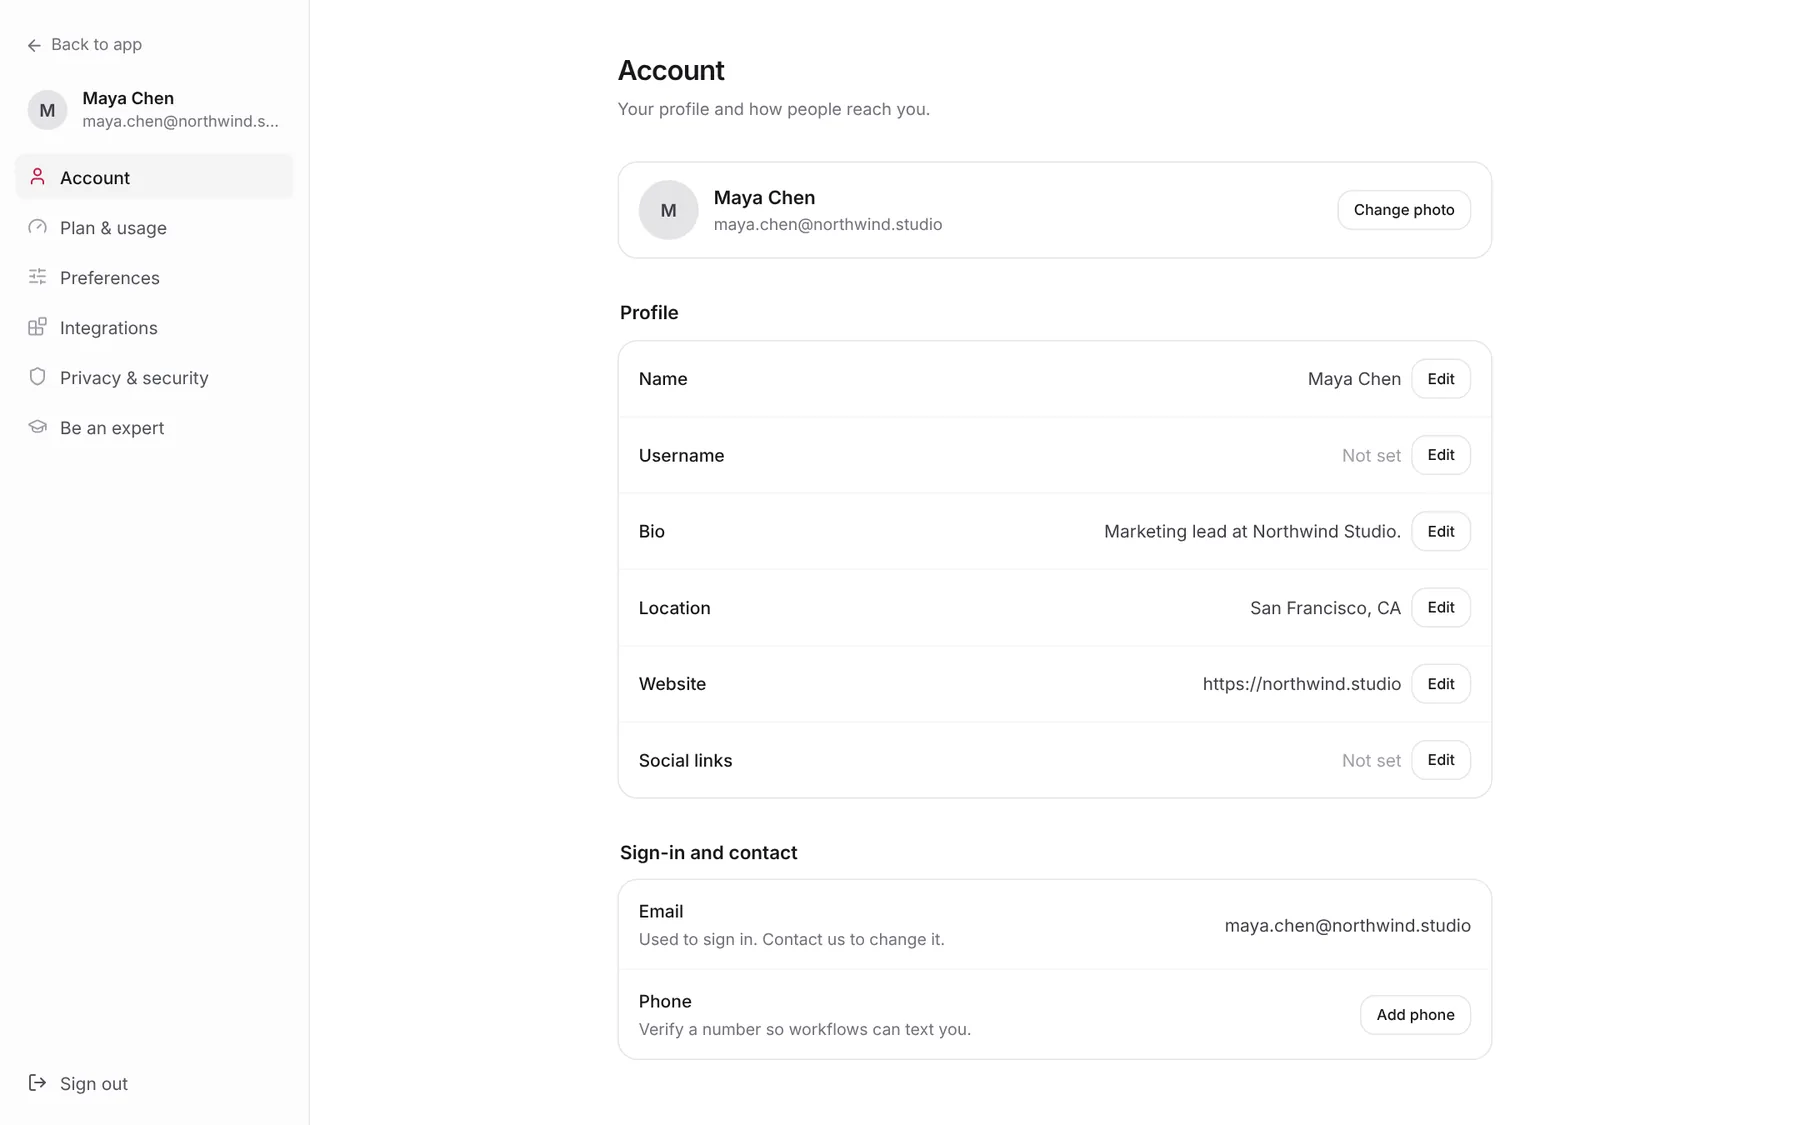Switch to Integrations settings
Image resolution: width=1800 pixels, height=1125 pixels.
tap(155, 328)
